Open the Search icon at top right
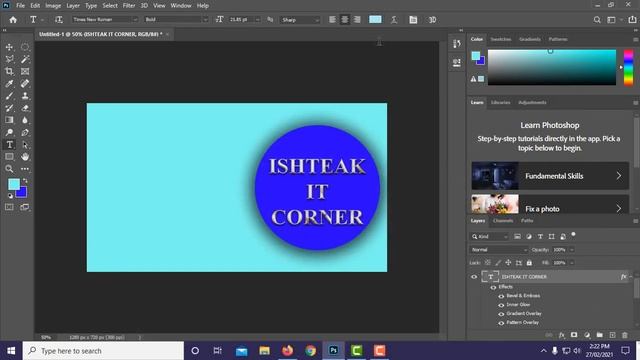Screen dimensions: 640x360 click(x=597, y=20)
